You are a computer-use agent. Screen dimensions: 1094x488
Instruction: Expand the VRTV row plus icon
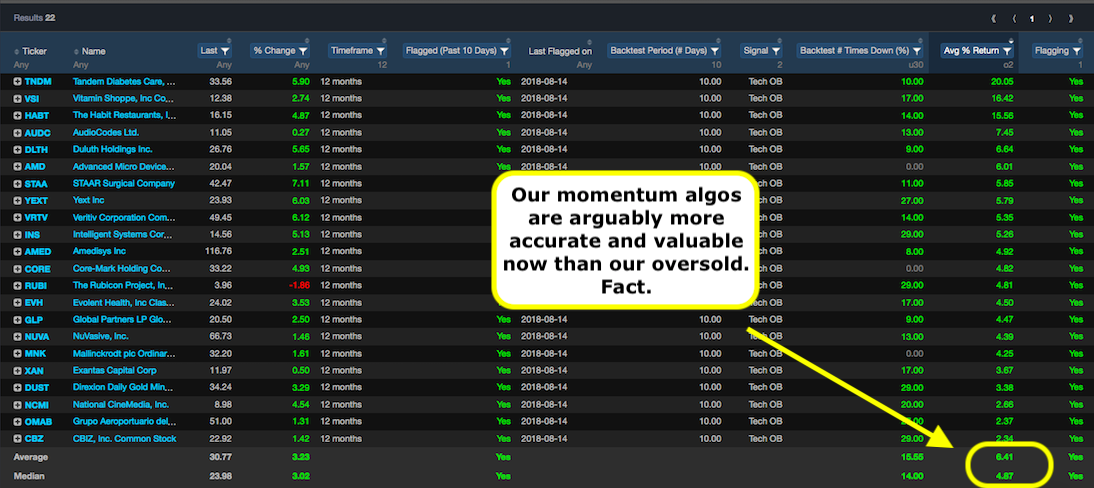pyautogui.click(x=17, y=217)
